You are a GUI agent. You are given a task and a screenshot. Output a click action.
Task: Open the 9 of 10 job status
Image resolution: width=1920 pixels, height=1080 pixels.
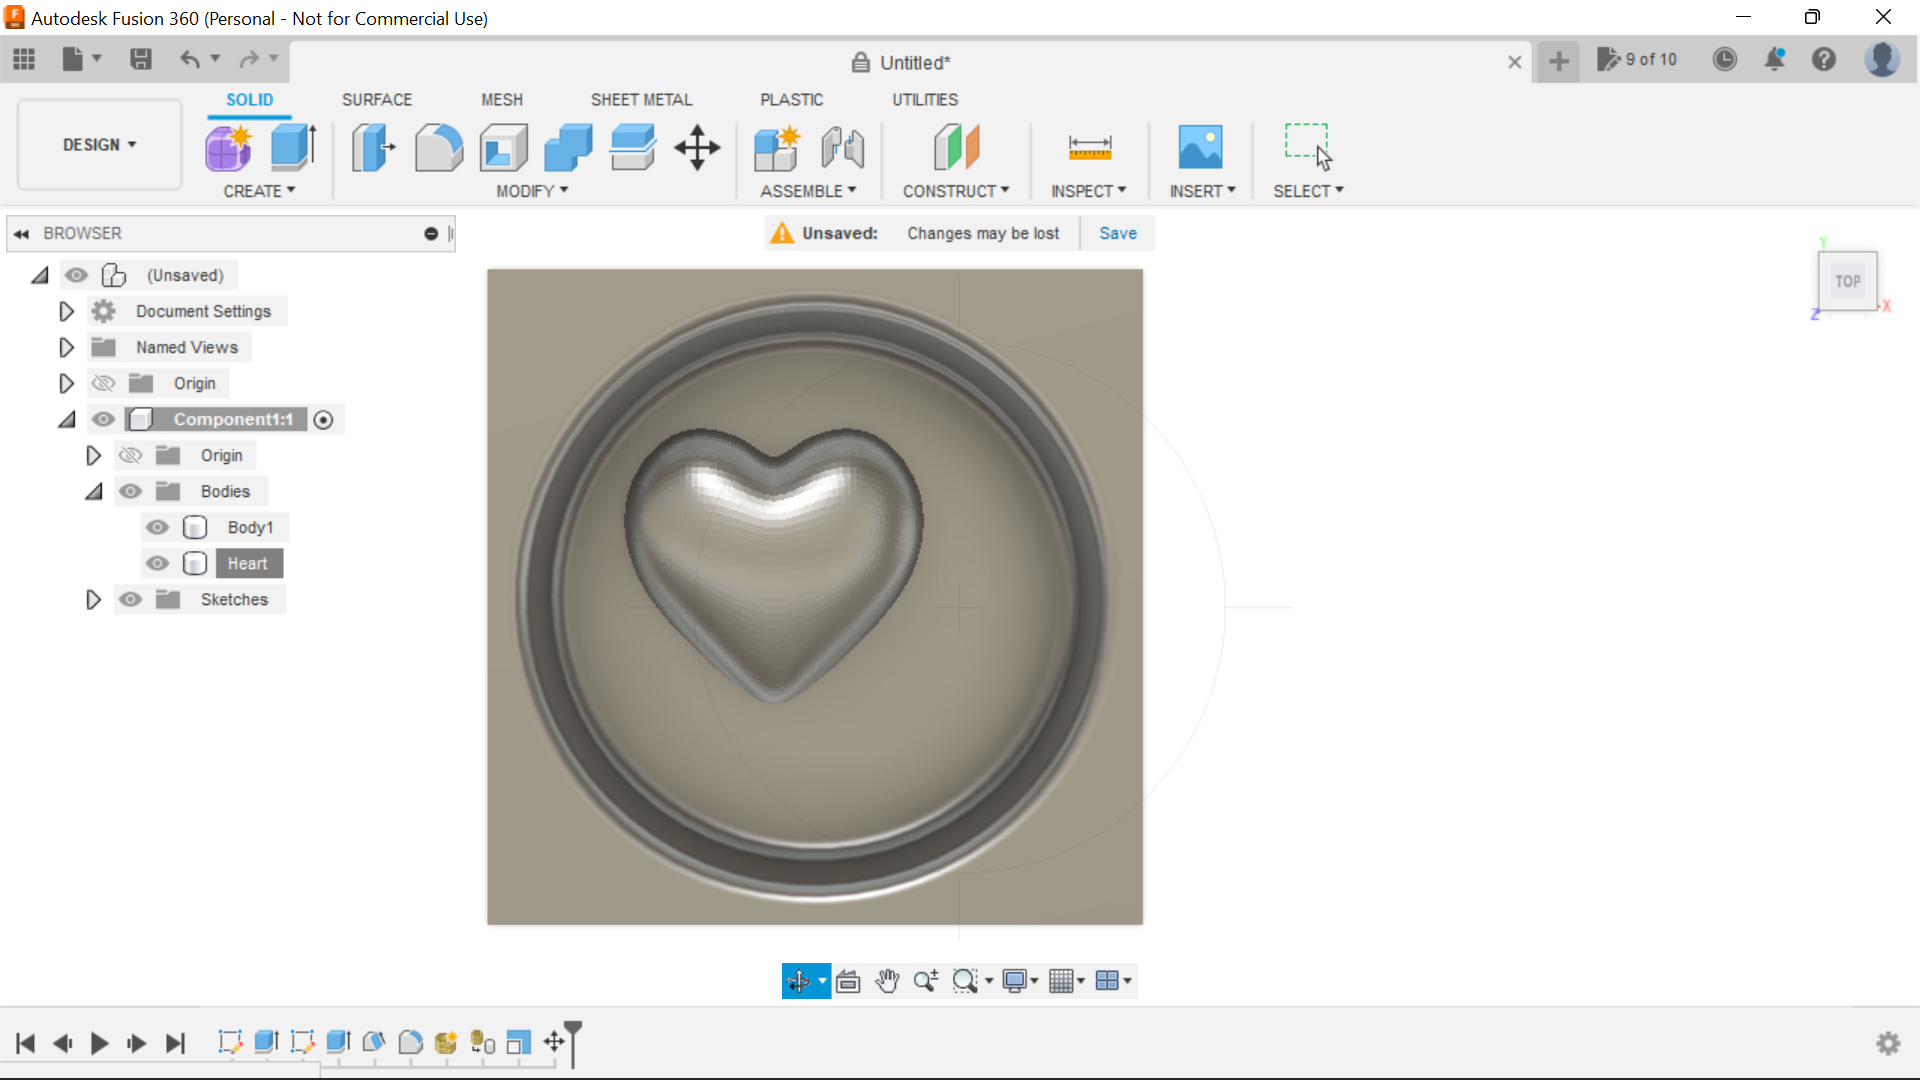[1637, 59]
